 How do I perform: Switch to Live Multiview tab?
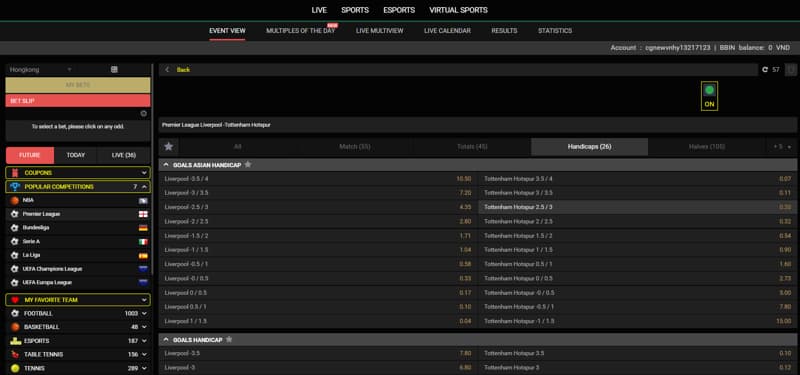click(380, 31)
